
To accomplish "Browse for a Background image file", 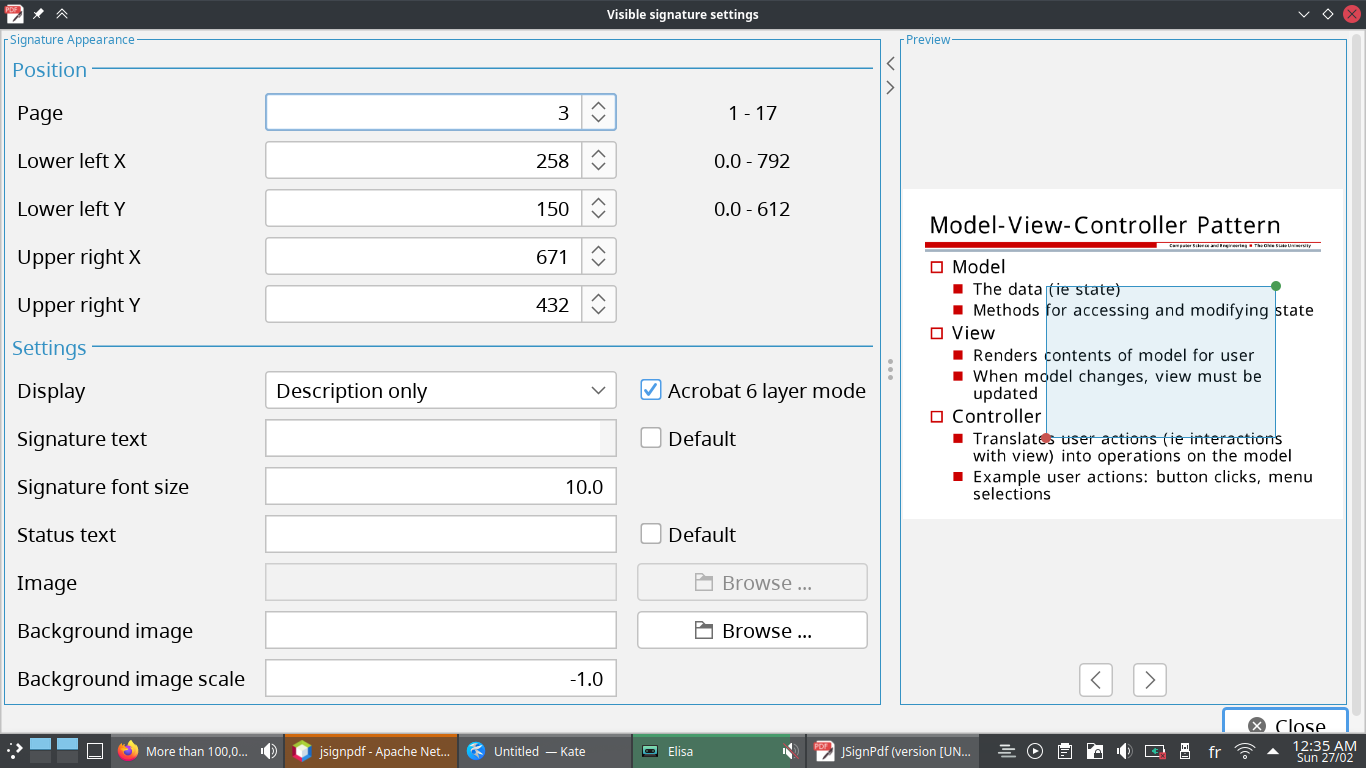I will [x=752, y=630].
